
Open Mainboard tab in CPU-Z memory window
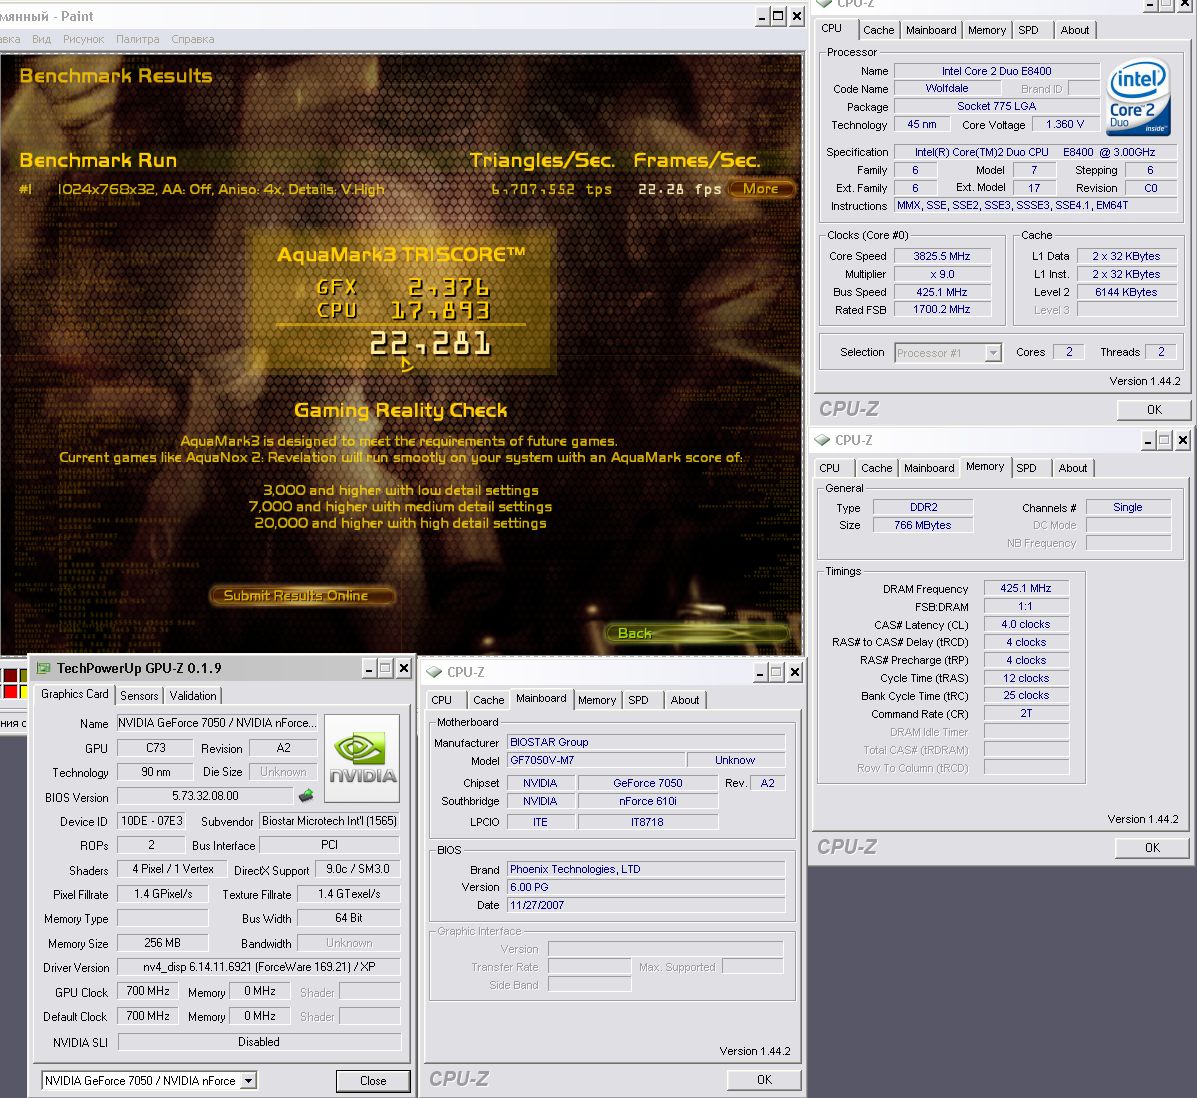point(929,468)
